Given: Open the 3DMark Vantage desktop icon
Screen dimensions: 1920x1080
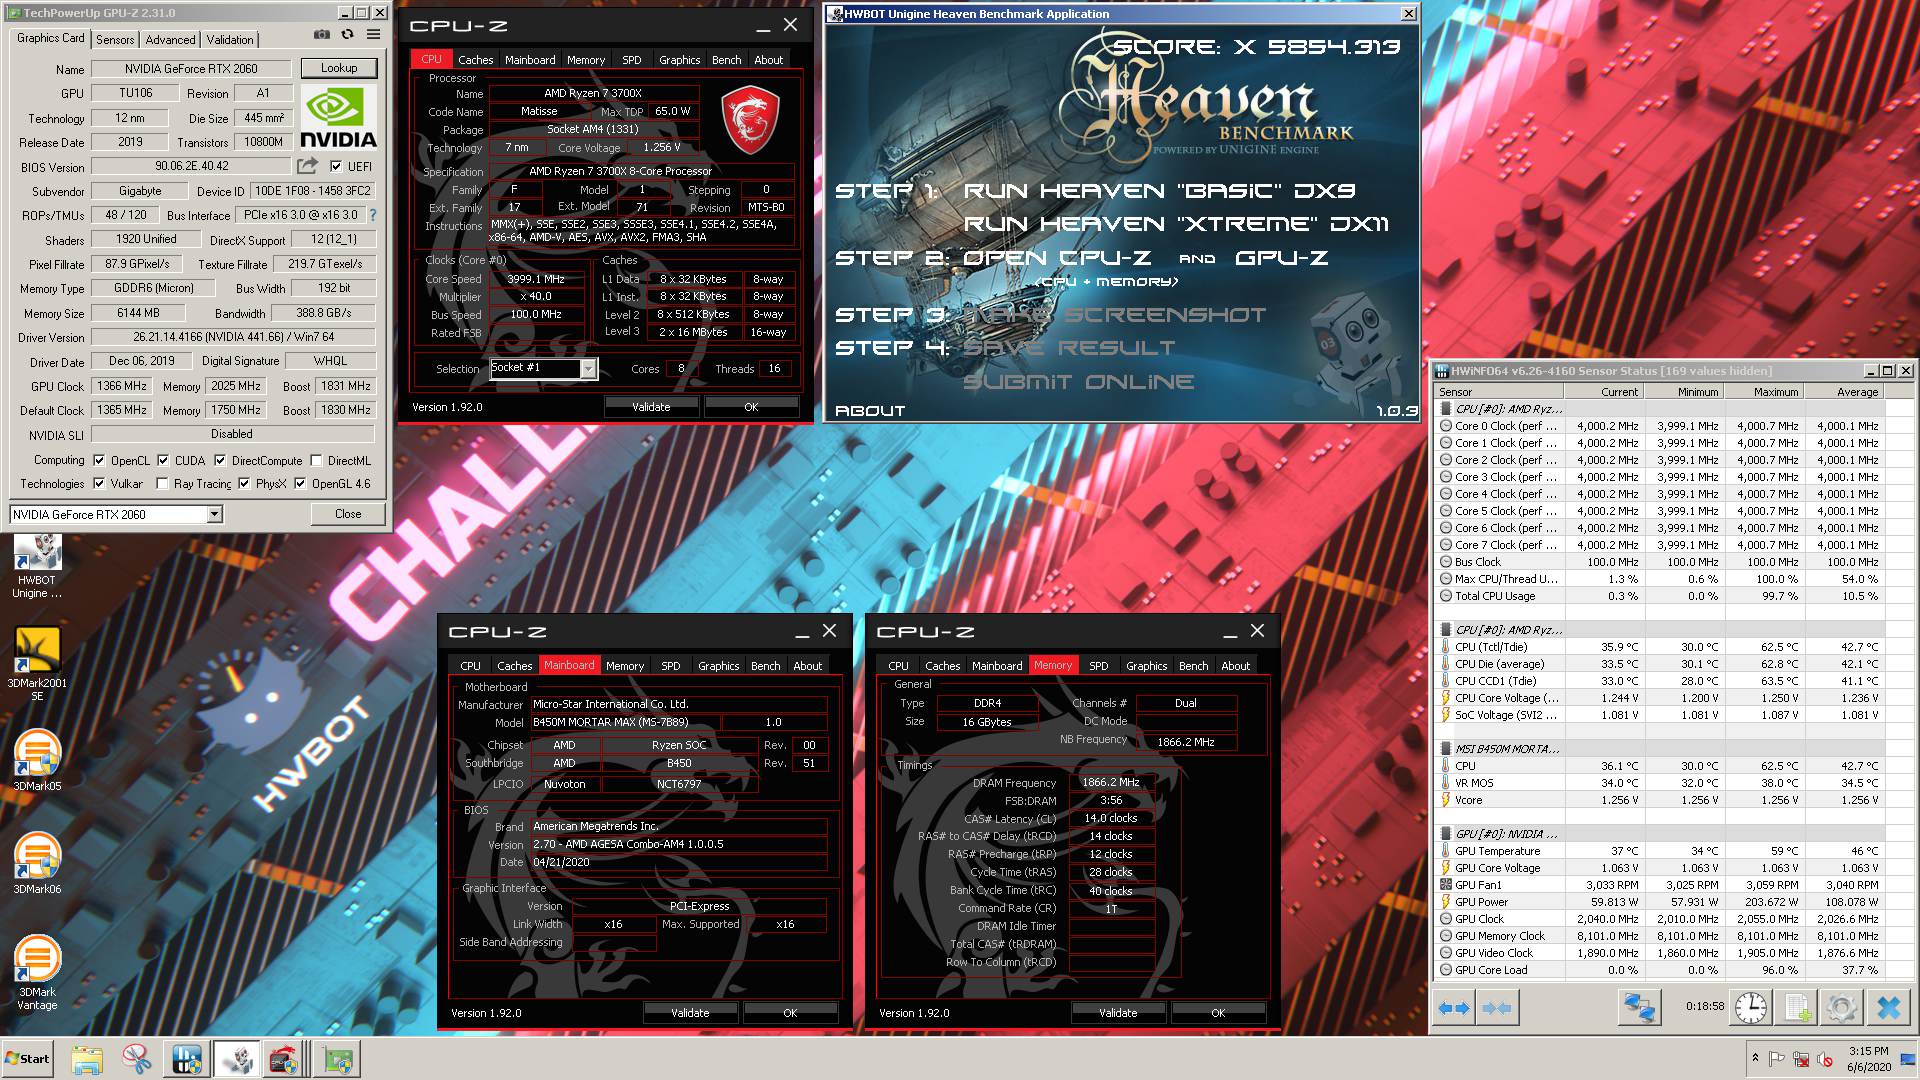Looking at the screenshot, I should pos(37,972).
